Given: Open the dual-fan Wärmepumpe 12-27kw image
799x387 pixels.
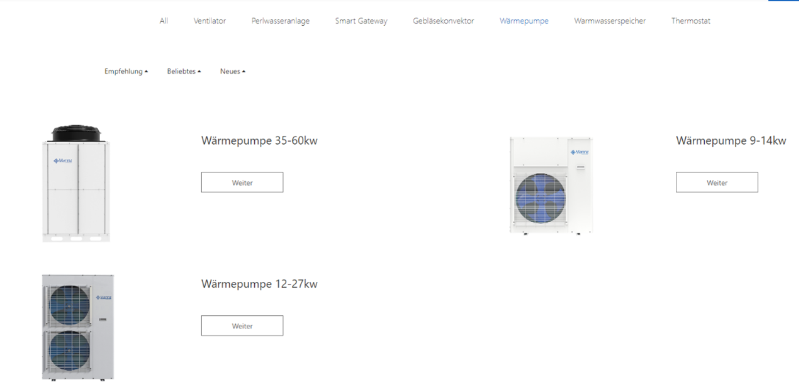Looking at the screenshot, I should (x=77, y=327).
